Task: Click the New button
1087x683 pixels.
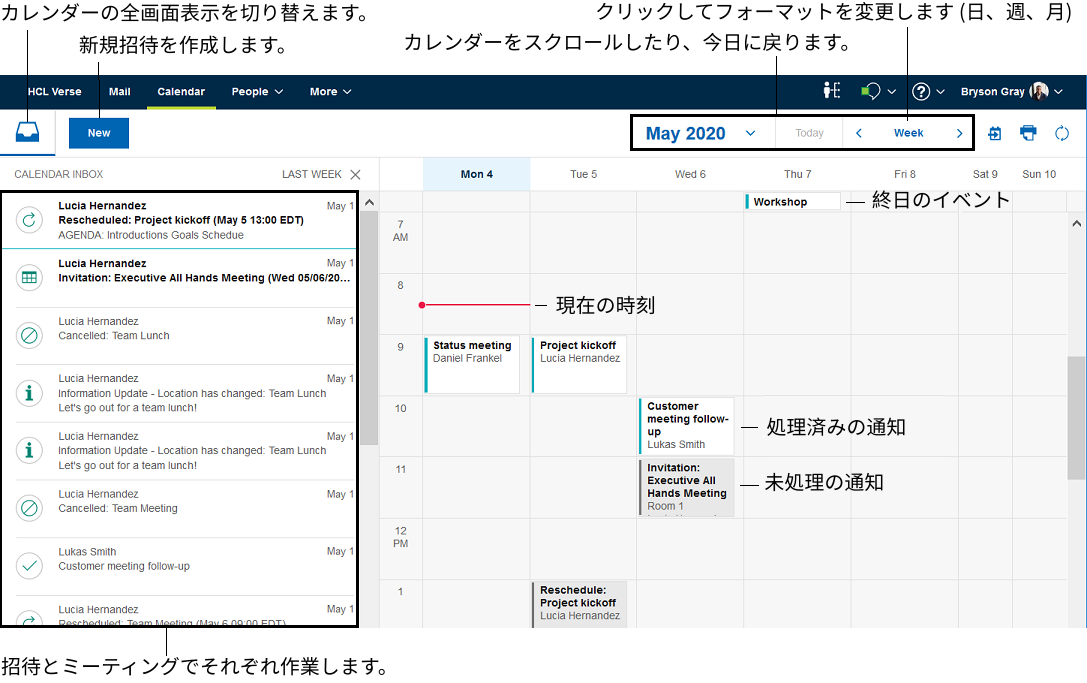Action: (x=99, y=133)
